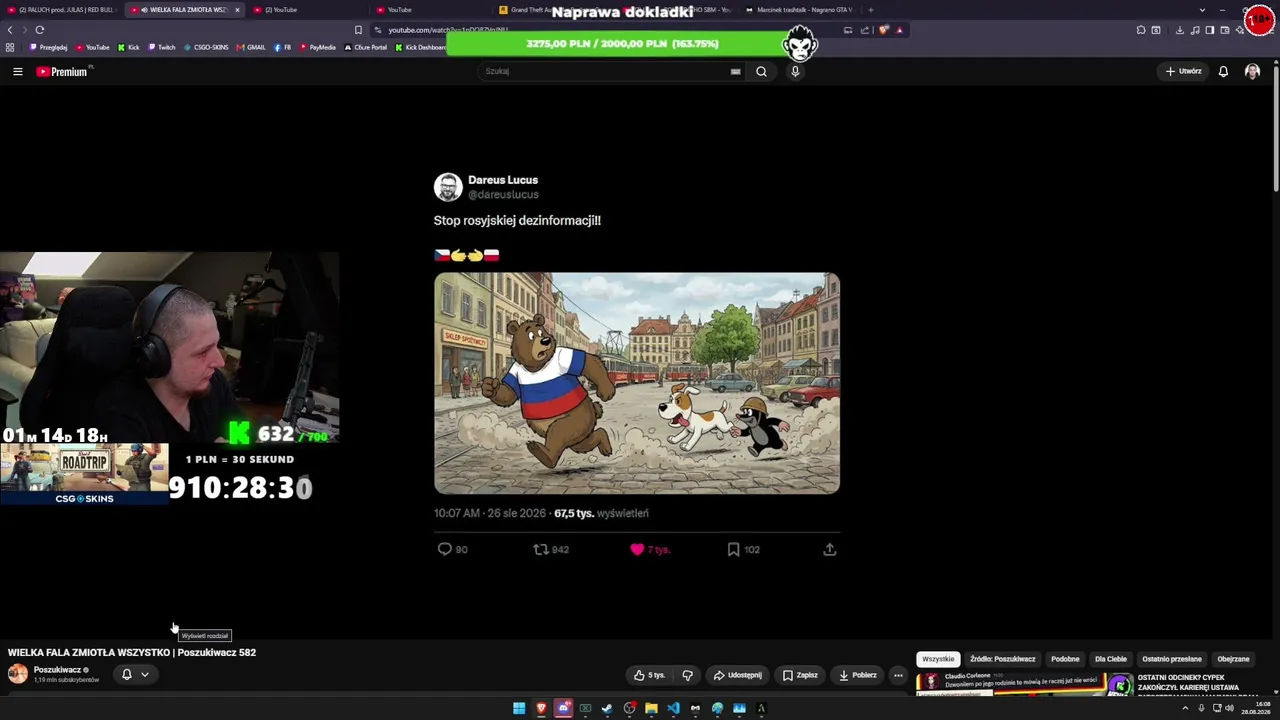This screenshot has height=720, width=1280.
Task: Select the Obejrzane filter chip
Action: coord(1233,659)
